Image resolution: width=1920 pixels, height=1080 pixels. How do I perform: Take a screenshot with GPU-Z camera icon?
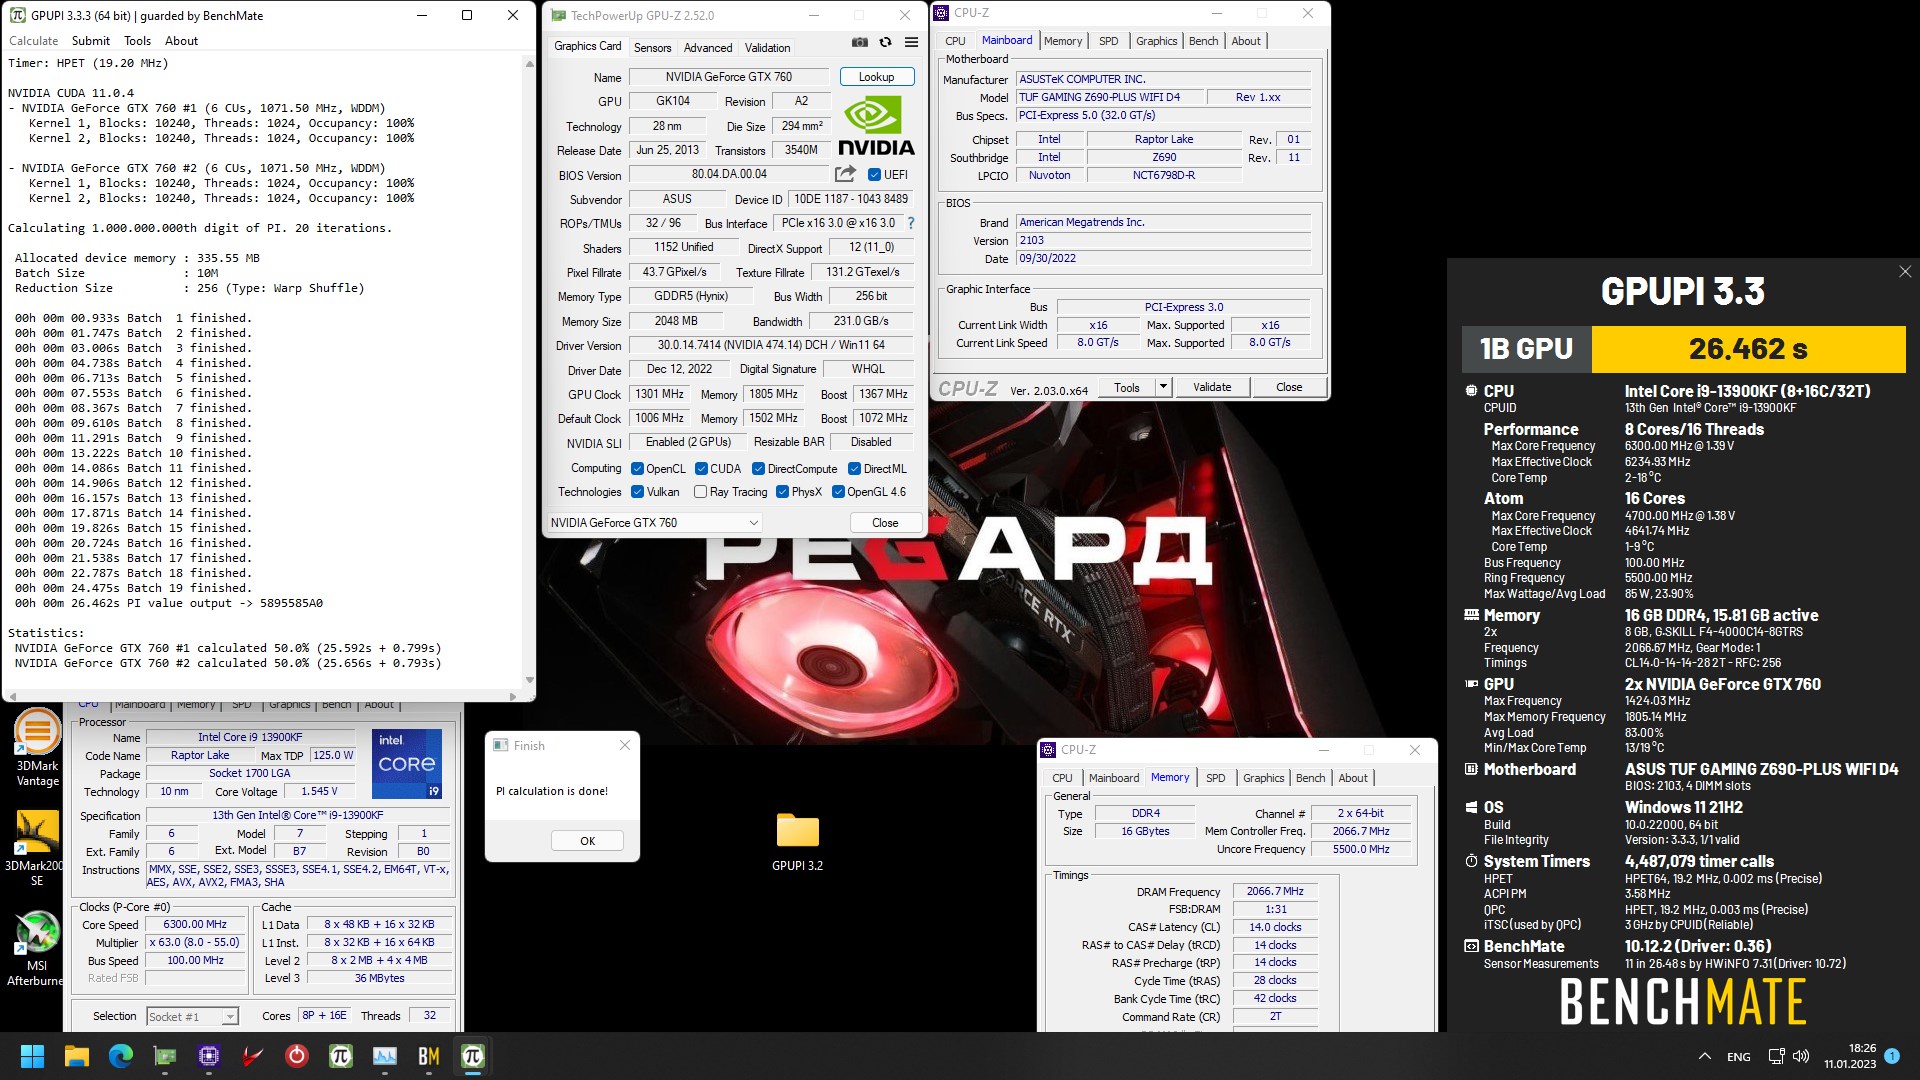[859, 42]
